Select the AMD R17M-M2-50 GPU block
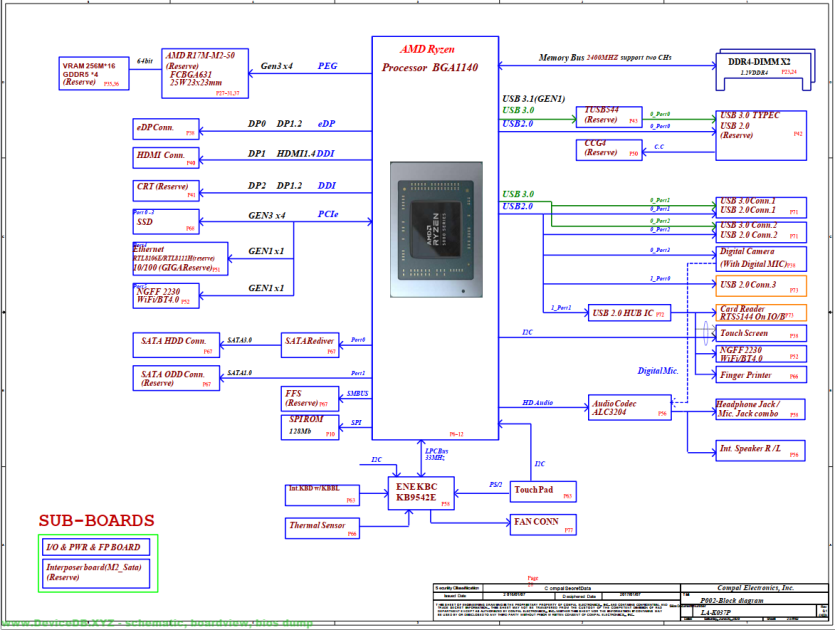Screen dimensions: 835x630 [205, 73]
